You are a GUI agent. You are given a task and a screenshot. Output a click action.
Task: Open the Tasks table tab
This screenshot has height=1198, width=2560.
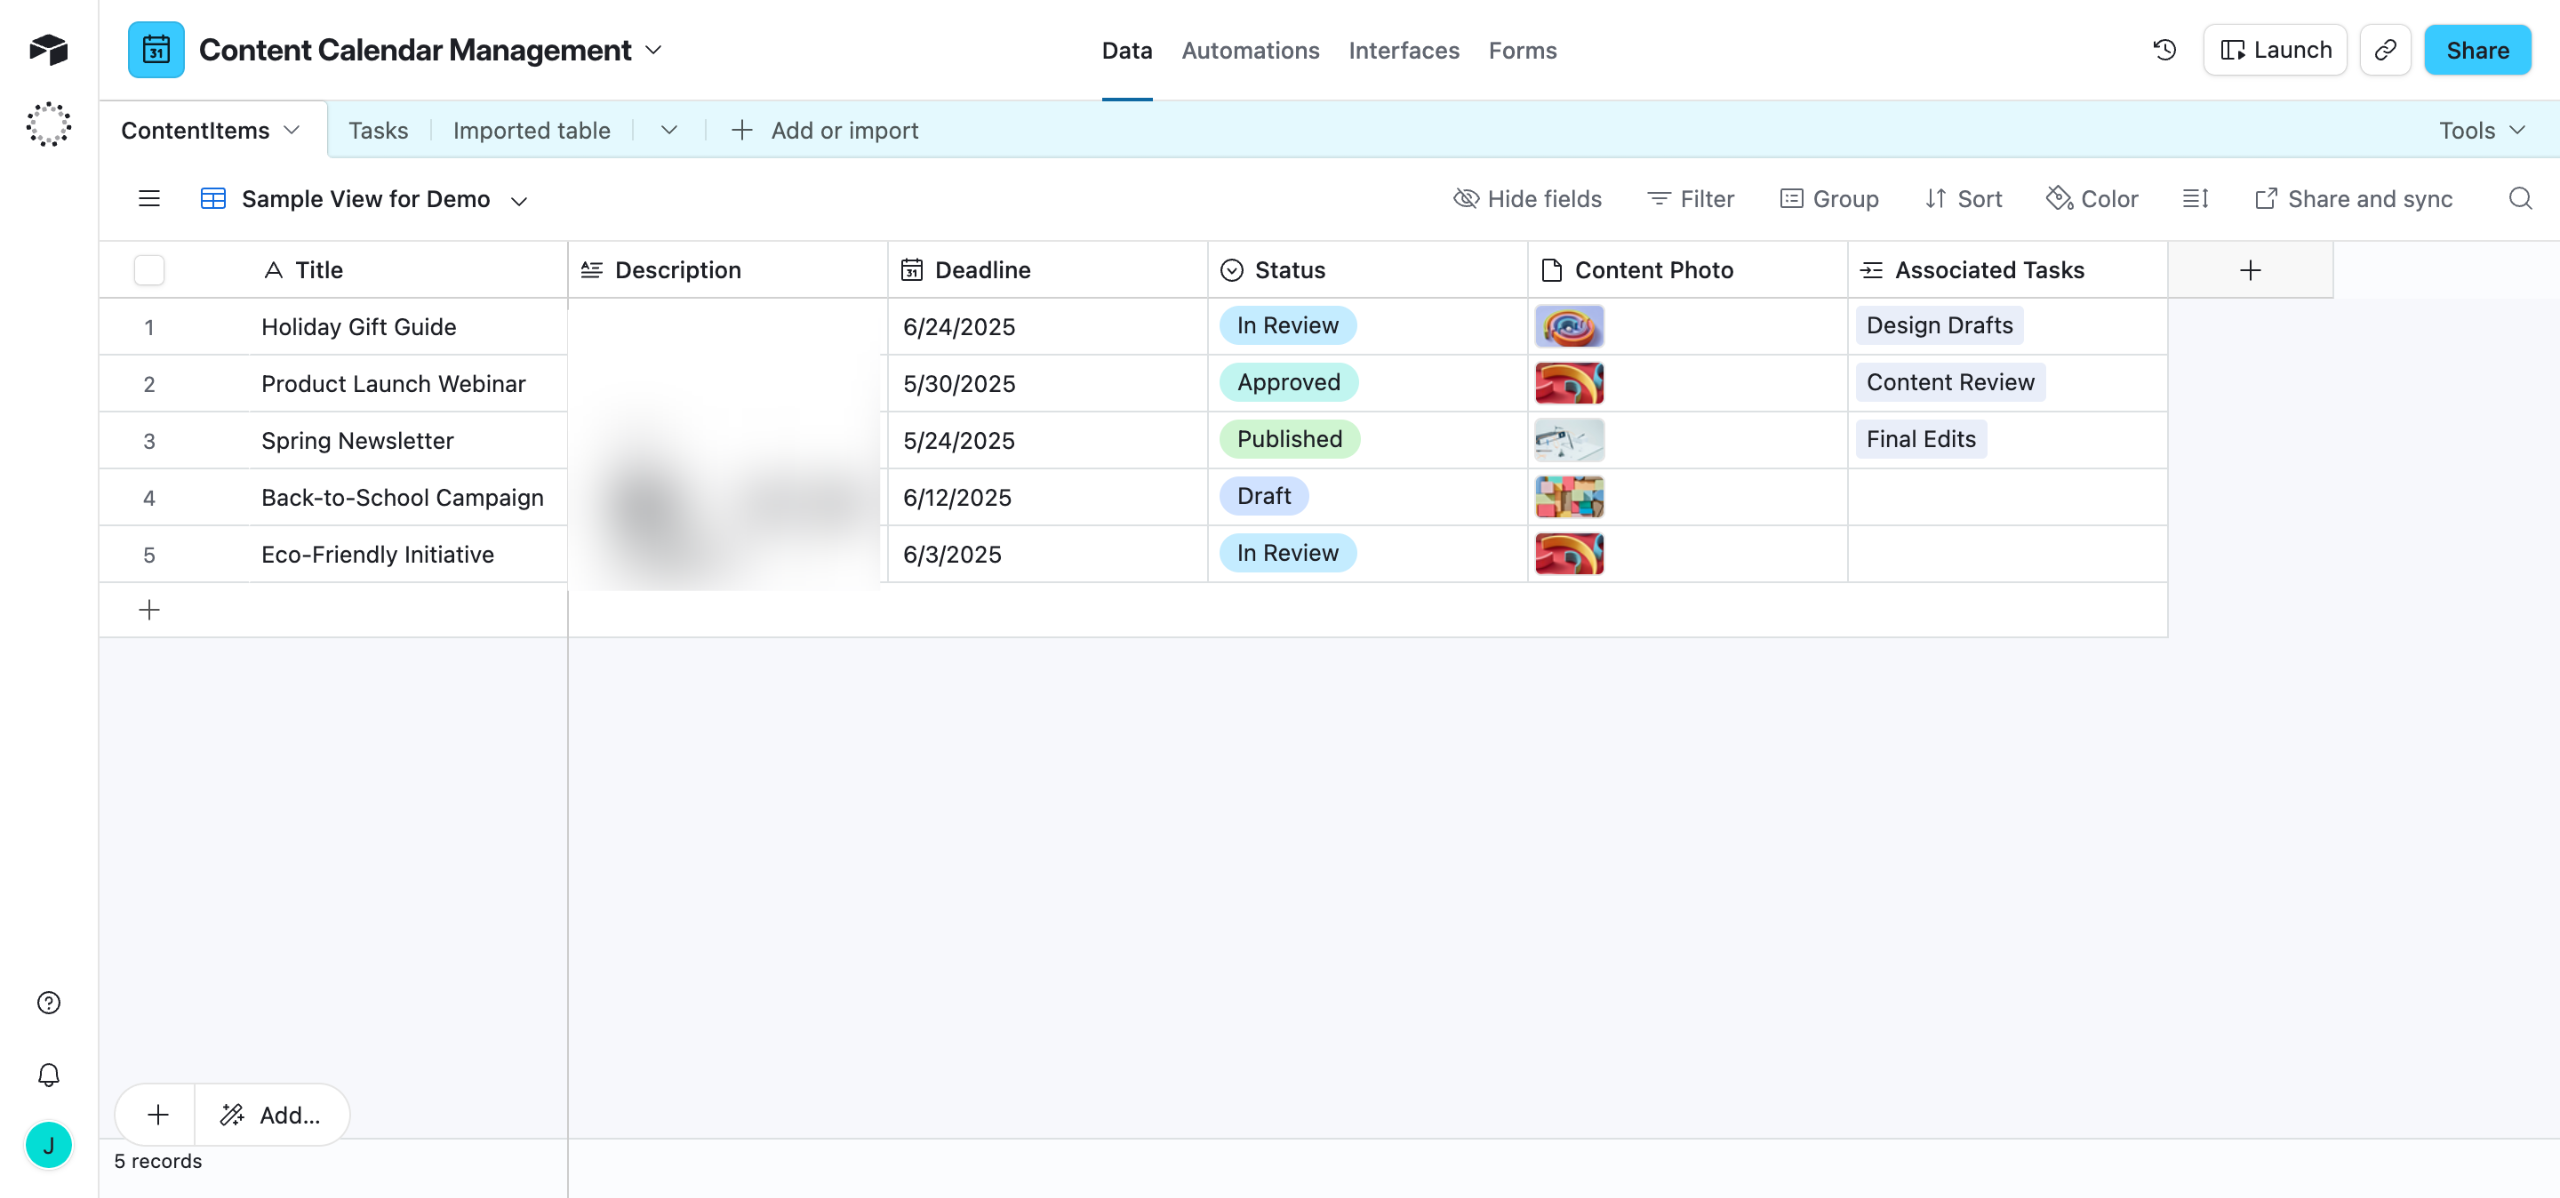coord(378,130)
